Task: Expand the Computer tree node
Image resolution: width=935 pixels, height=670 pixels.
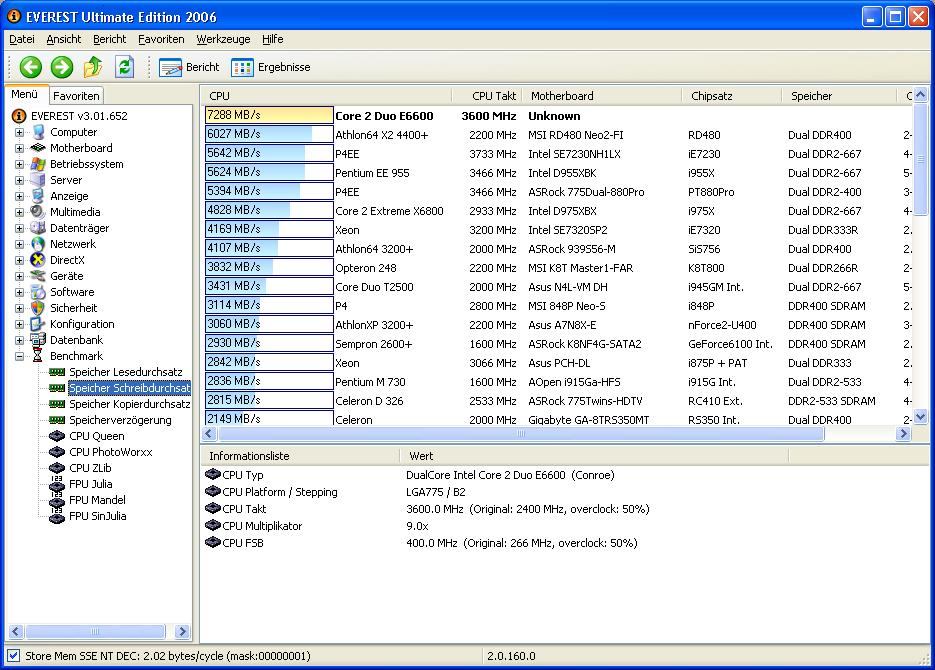Action: pos(20,132)
